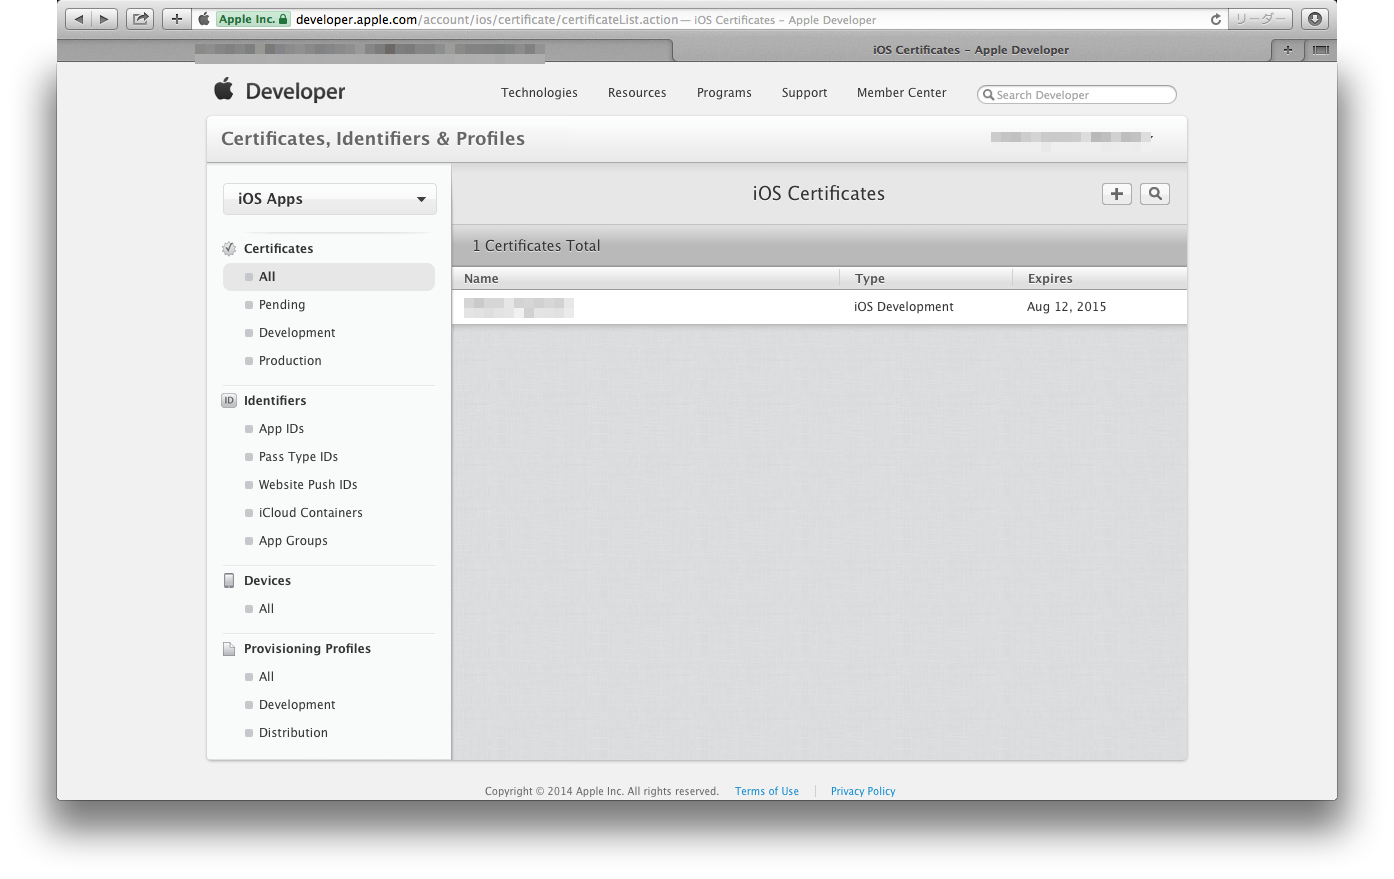The width and height of the screenshot is (1394, 879).
Task: Open the iOS Apps platform dropdown
Action: pos(330,199)
